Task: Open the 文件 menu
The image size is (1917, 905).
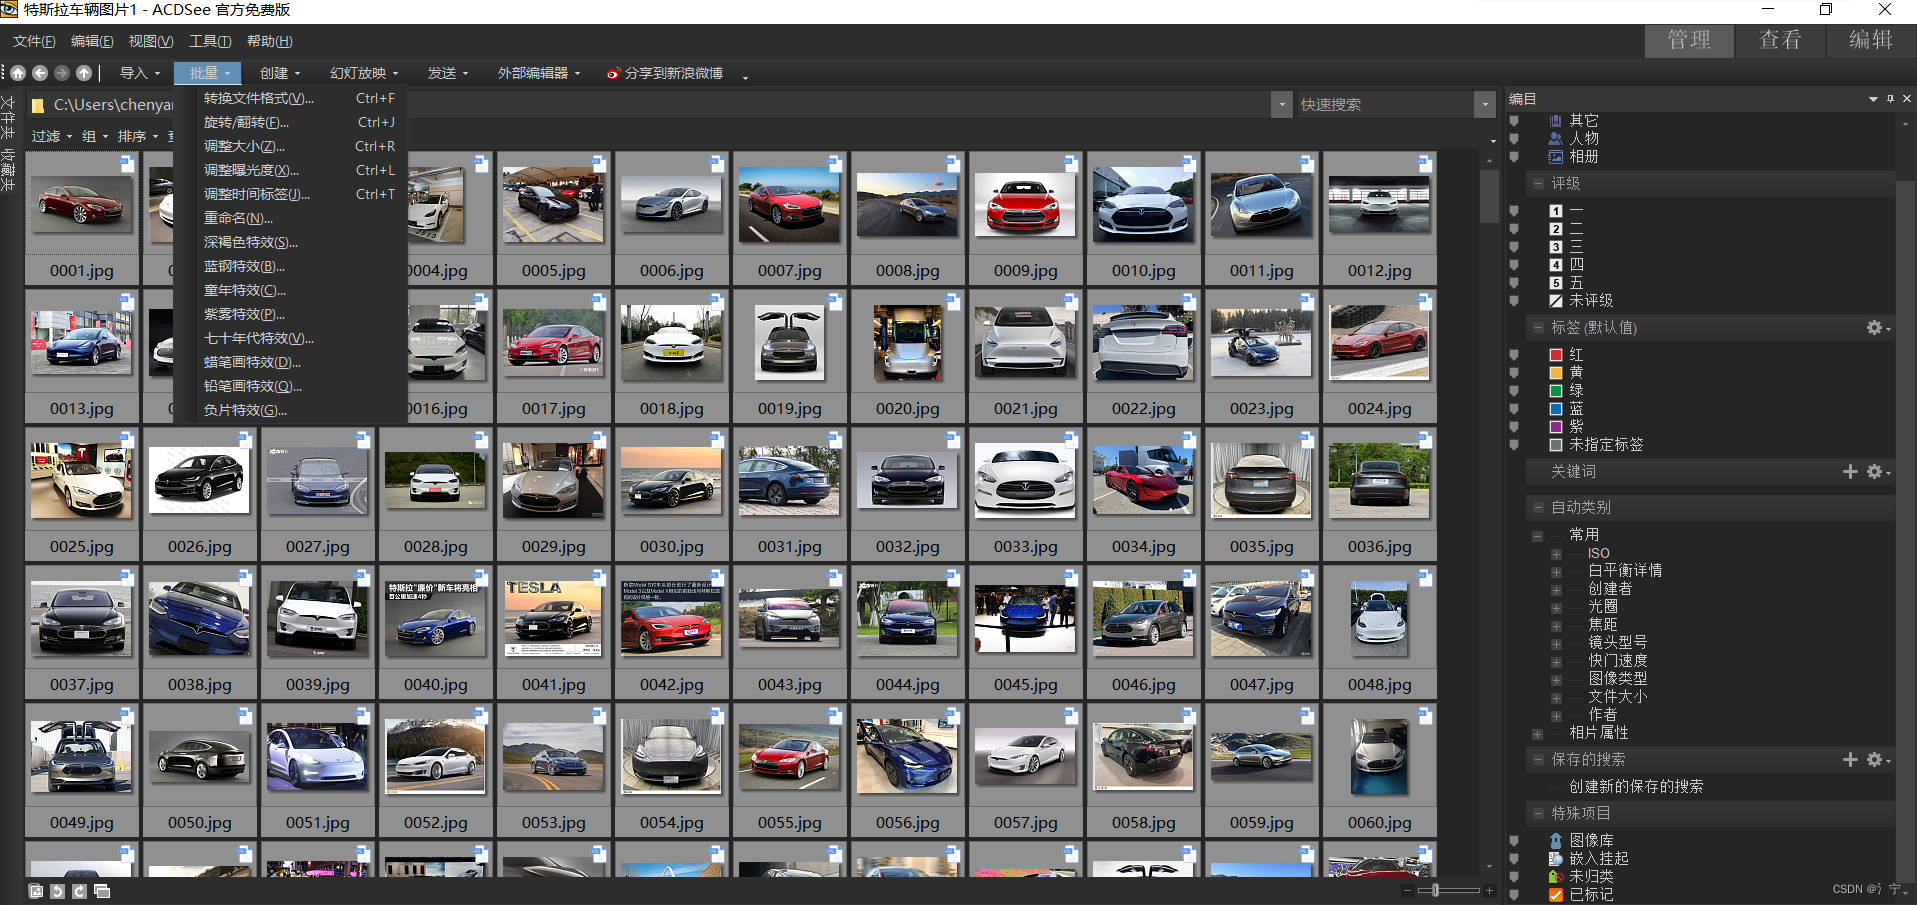Action: (34, 41)
